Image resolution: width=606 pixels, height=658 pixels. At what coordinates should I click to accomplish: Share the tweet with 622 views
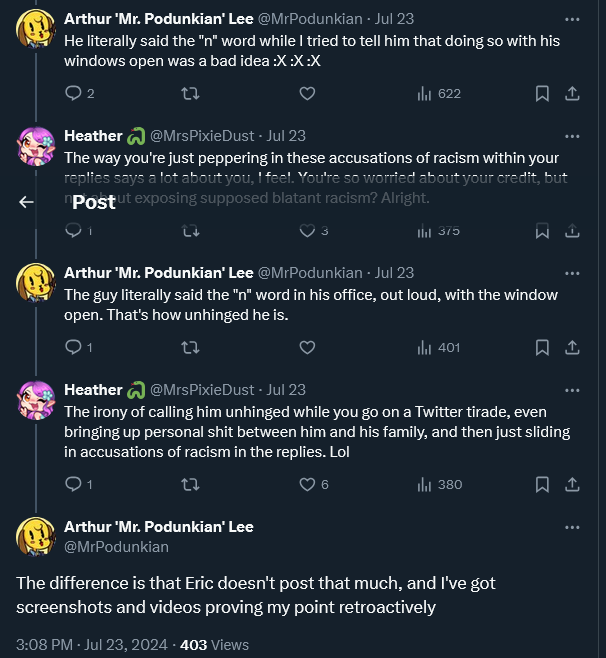click(572, 93)
